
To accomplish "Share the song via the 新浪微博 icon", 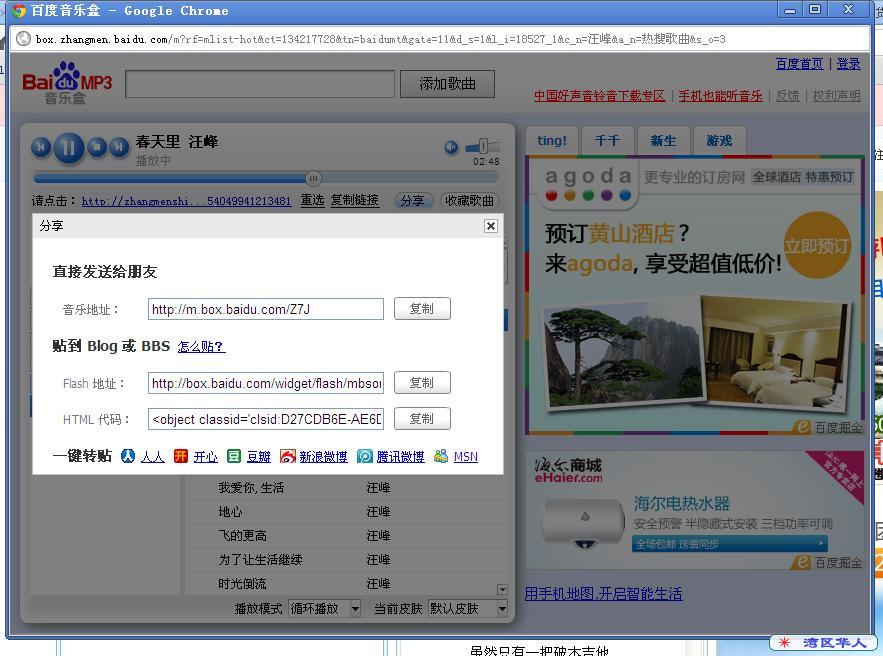I will click(287, 456).
